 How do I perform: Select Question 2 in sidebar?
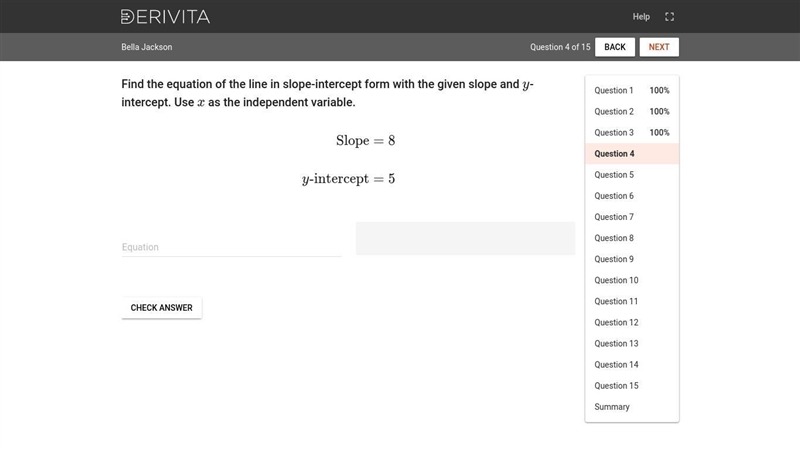click(632, 111)
